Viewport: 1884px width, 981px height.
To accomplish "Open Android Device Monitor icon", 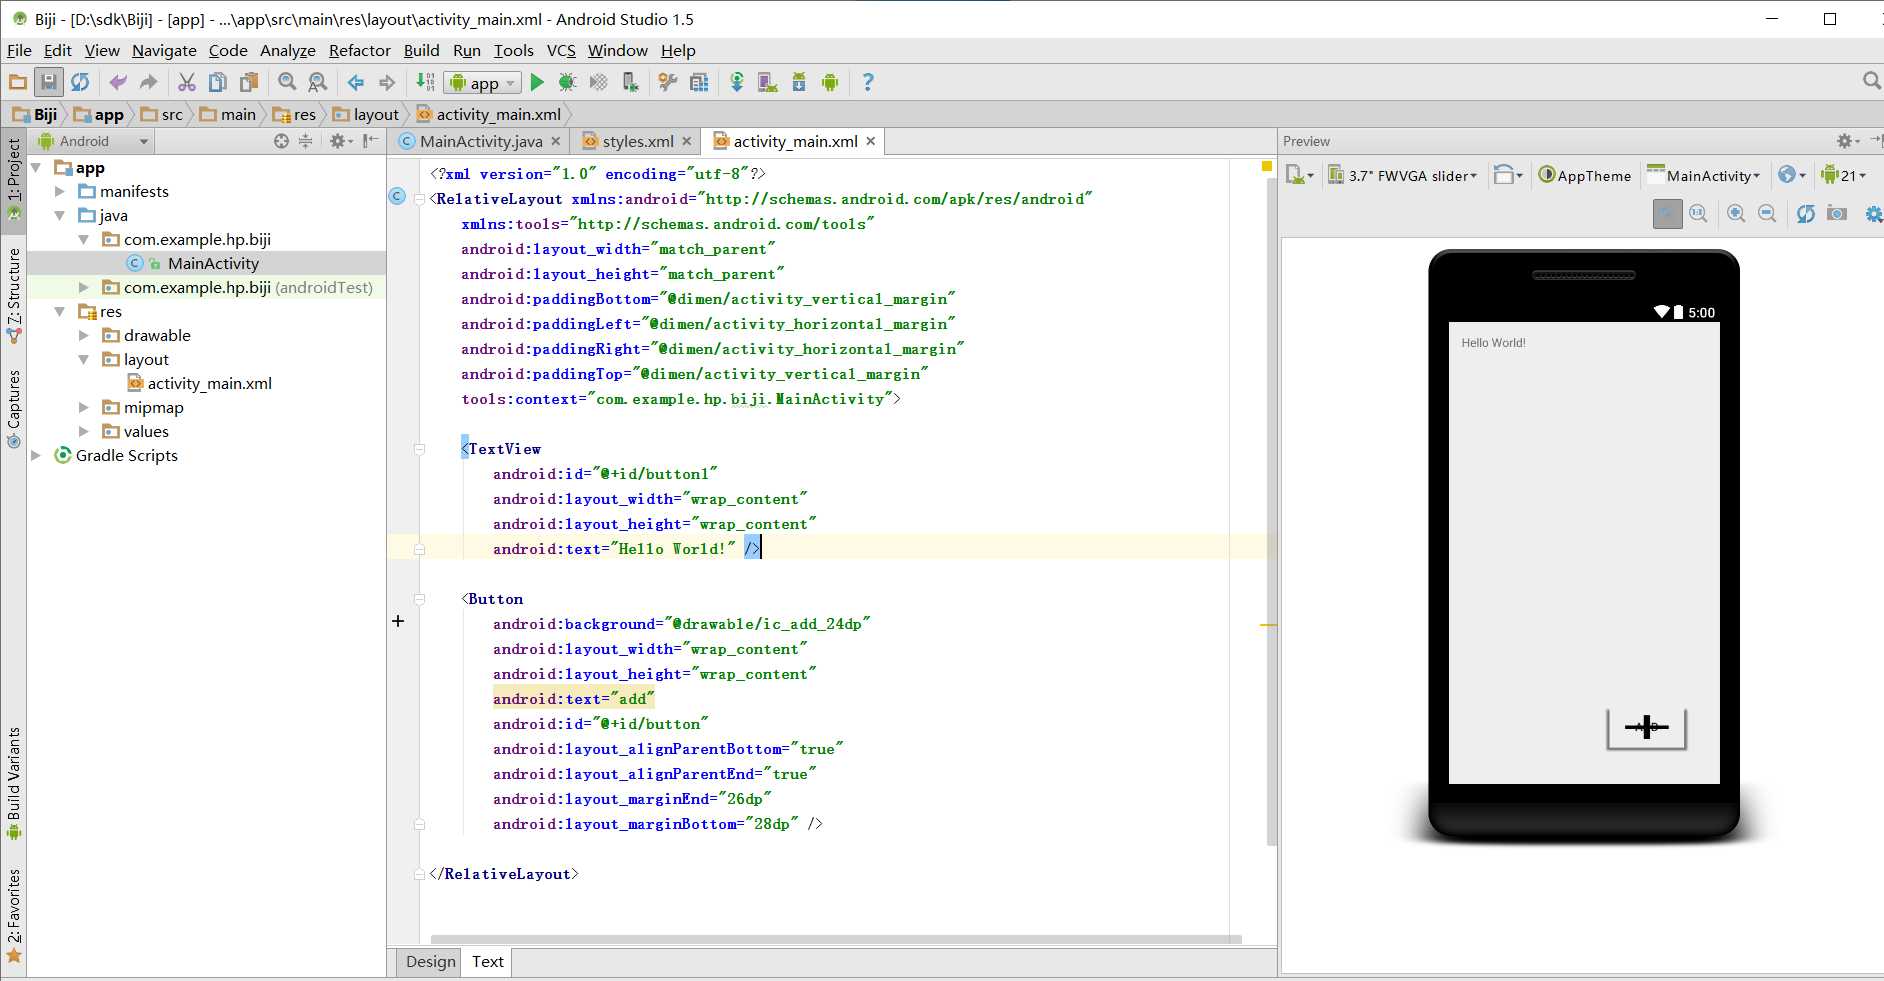I will 830,82.
